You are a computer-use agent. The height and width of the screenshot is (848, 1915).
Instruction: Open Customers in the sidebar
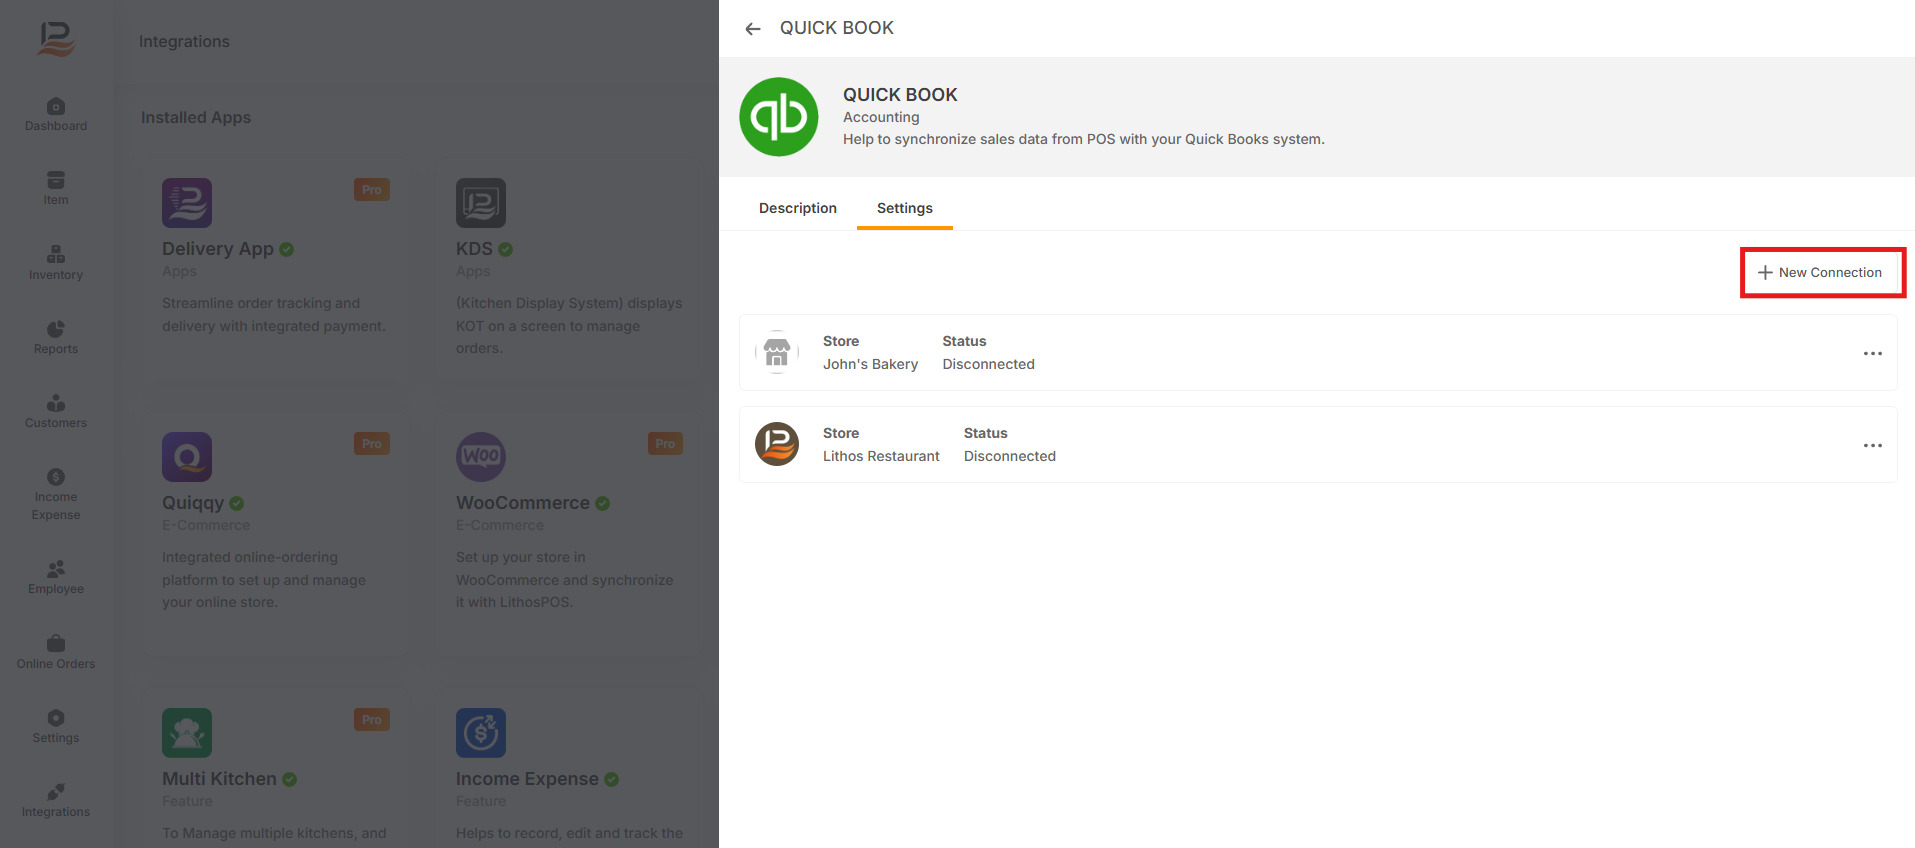(56, 411)
